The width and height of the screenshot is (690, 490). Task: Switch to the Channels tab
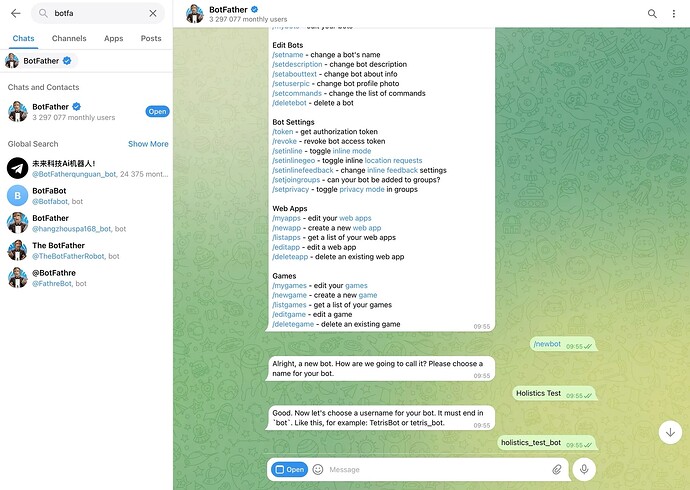click(x=69, y=38)
